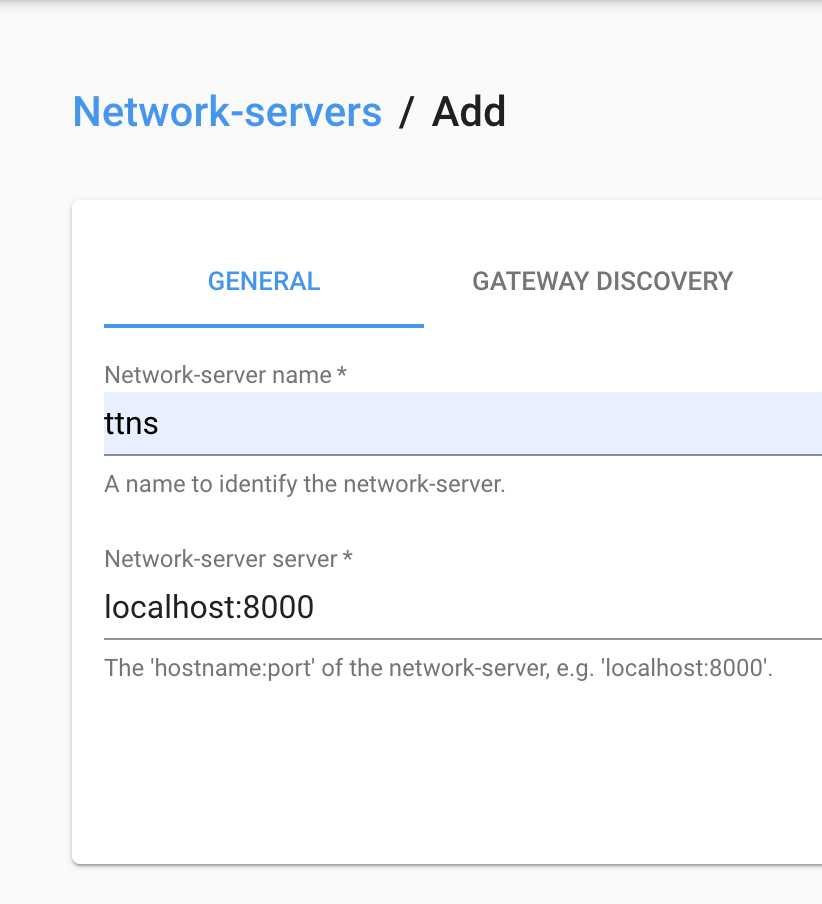Switch to the GENERAL tab
This screenshot has width=822, height=904.
click(264, 282)
